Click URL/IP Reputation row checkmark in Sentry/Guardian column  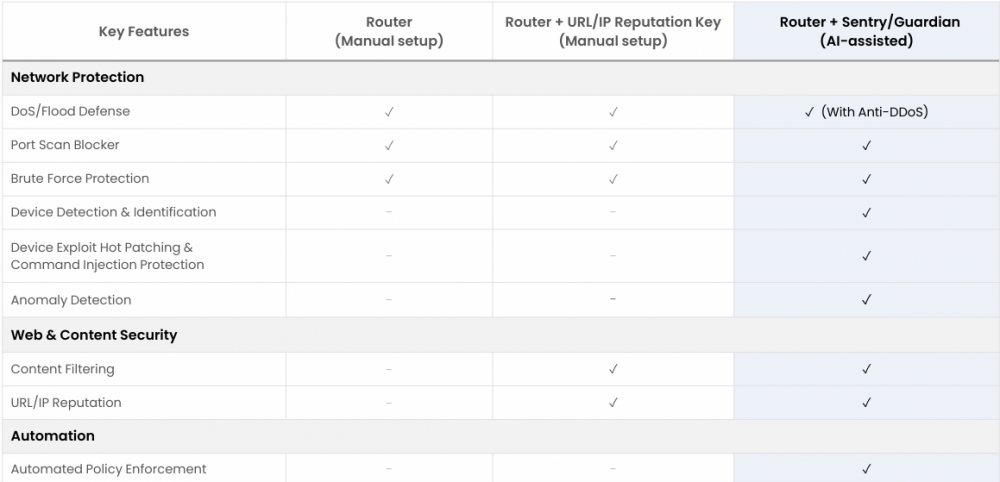coord(866,403)
